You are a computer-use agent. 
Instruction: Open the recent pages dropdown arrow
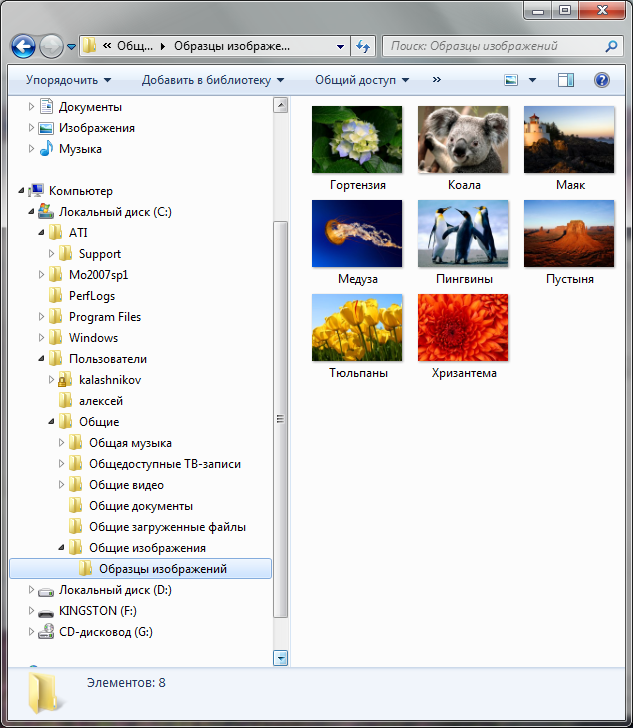coord(71,46)
